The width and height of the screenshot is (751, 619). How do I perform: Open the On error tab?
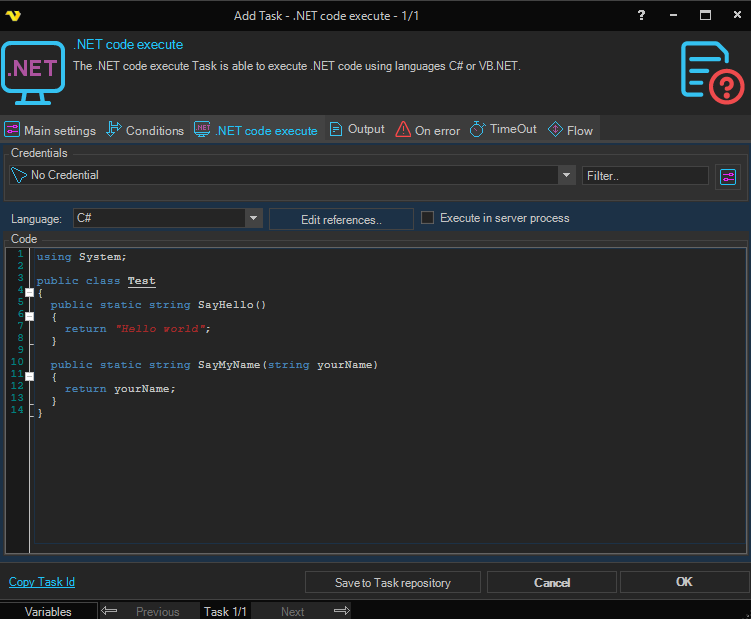427,130
